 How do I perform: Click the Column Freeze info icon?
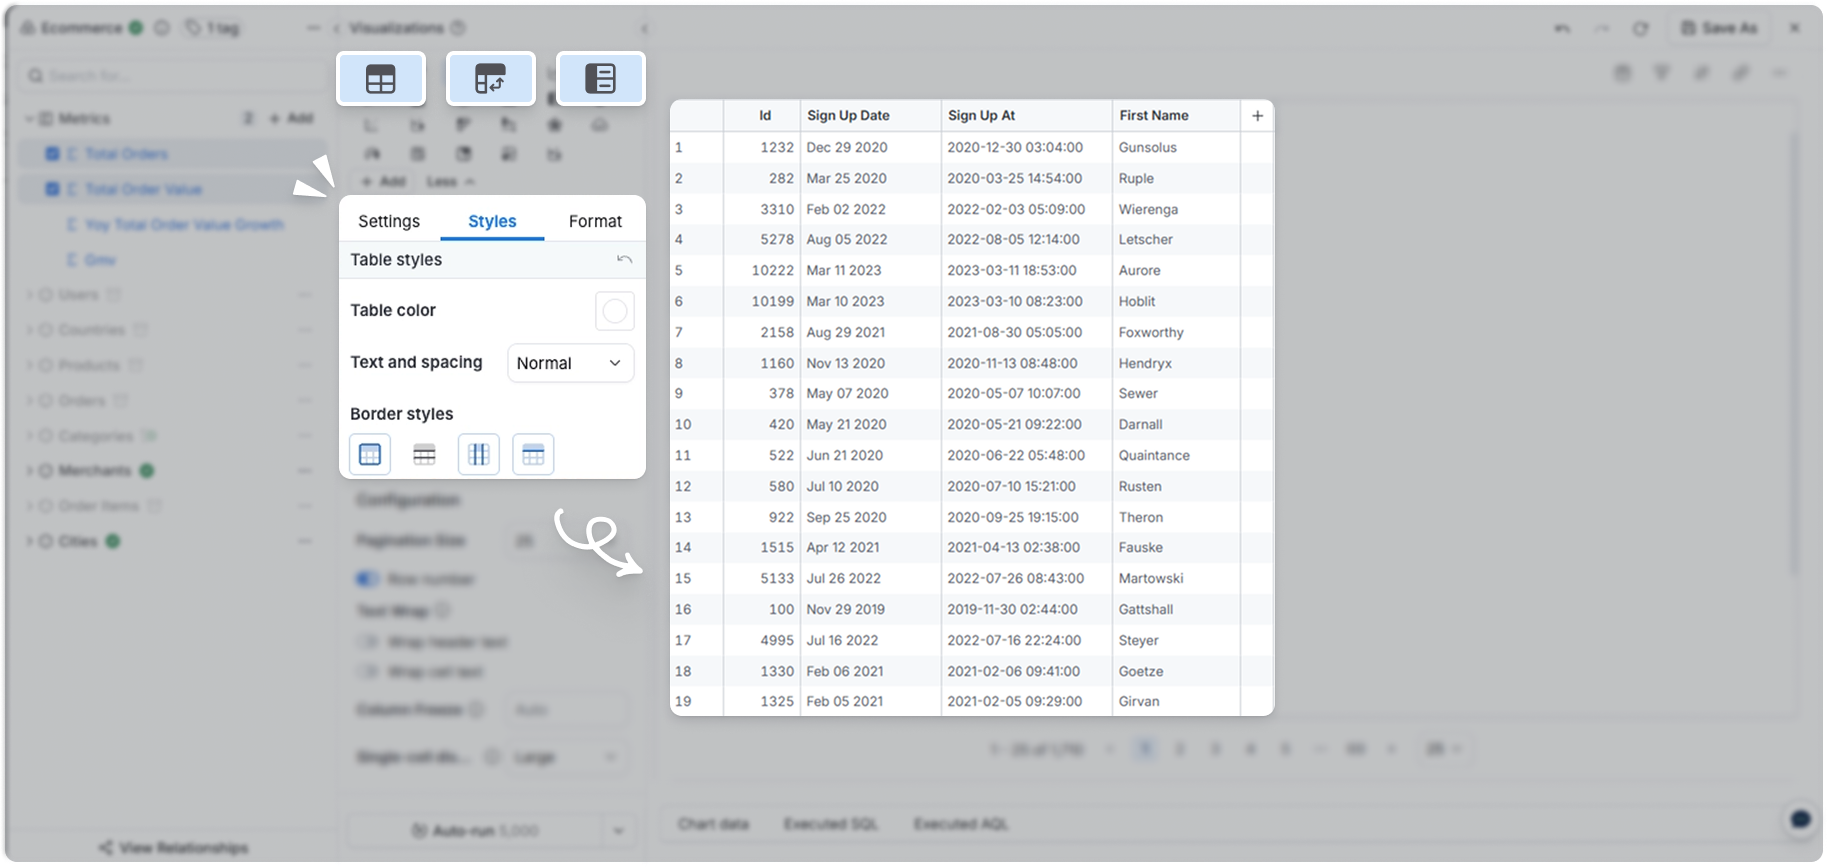(476, 709)
